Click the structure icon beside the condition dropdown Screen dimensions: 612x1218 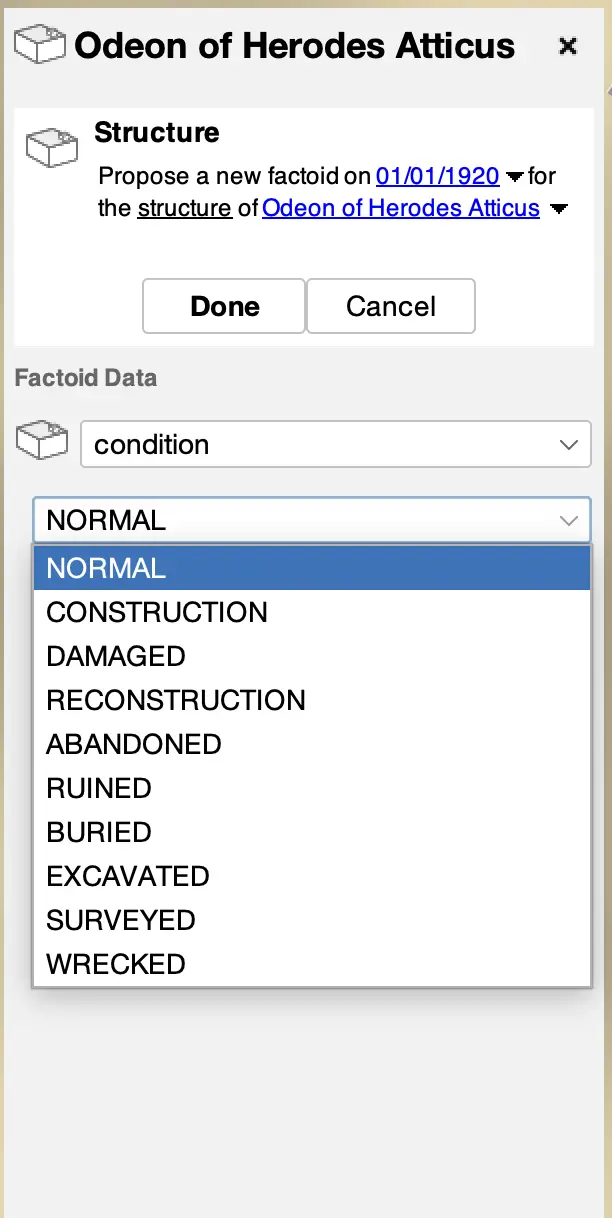pos(42,441)
